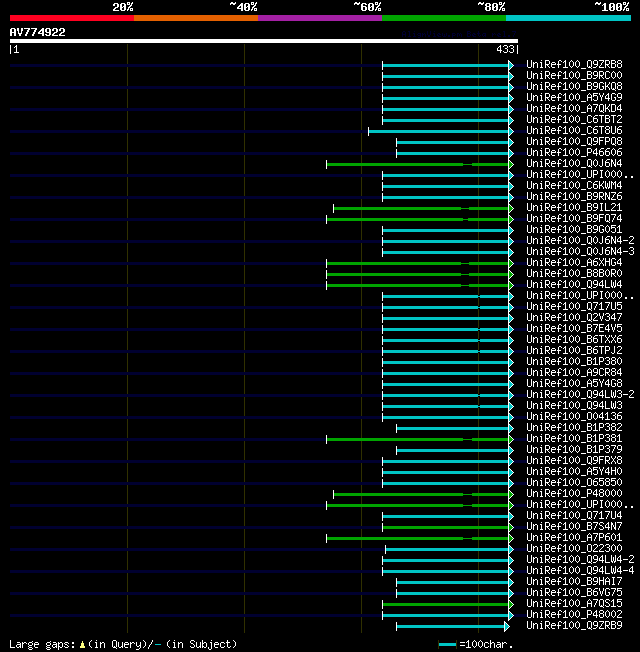Select the UniRef100_B6VG75 label

pos(574,593)
